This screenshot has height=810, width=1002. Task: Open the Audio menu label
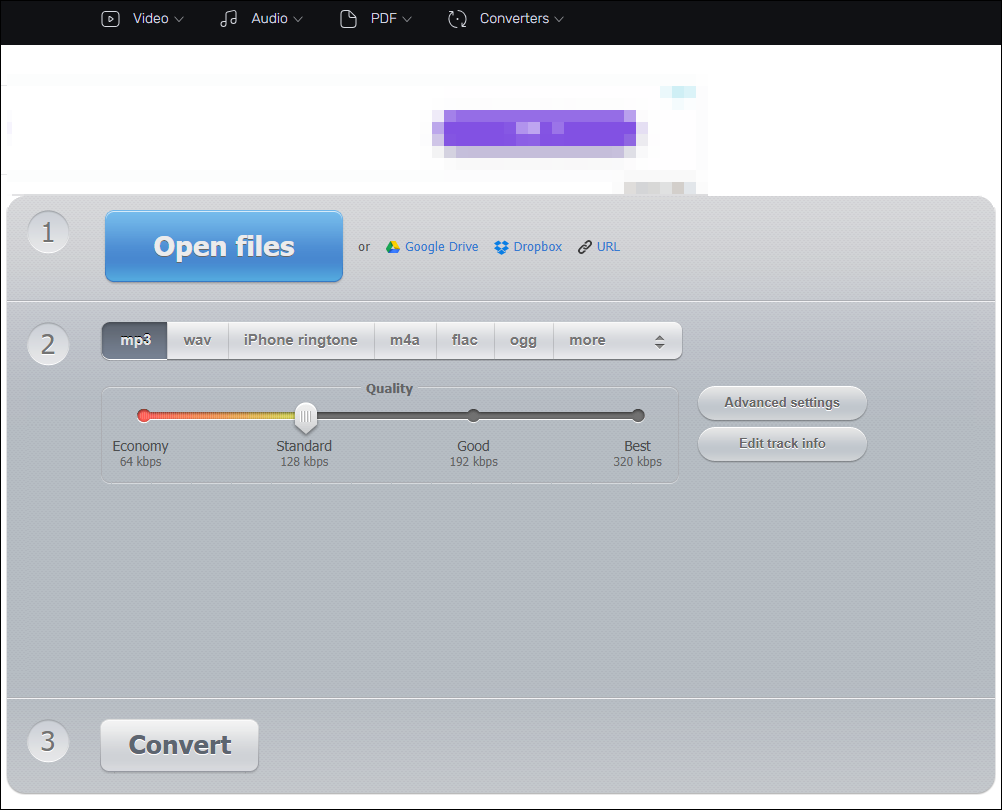click(x=269, y=19)
